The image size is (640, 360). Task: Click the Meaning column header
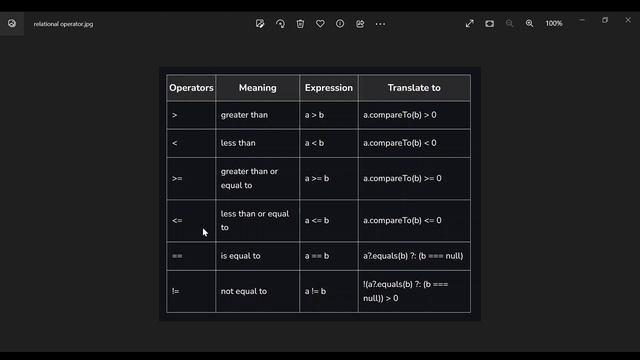[258, 88]
